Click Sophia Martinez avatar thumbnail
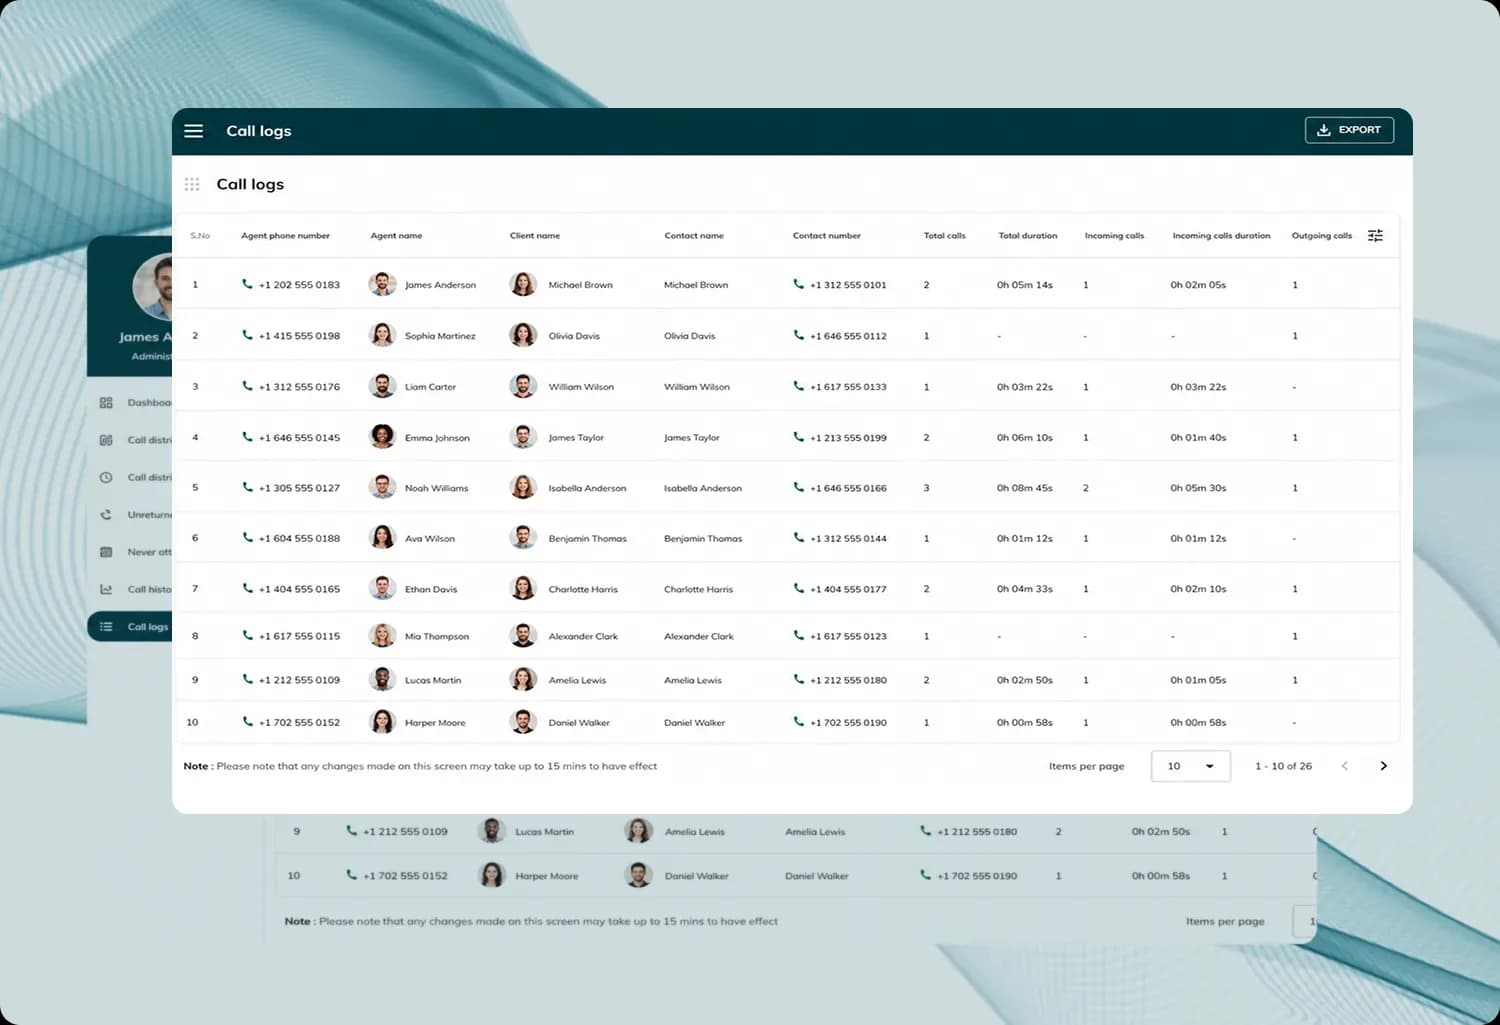This screenshot has height=1025, width=1500. 382,335
